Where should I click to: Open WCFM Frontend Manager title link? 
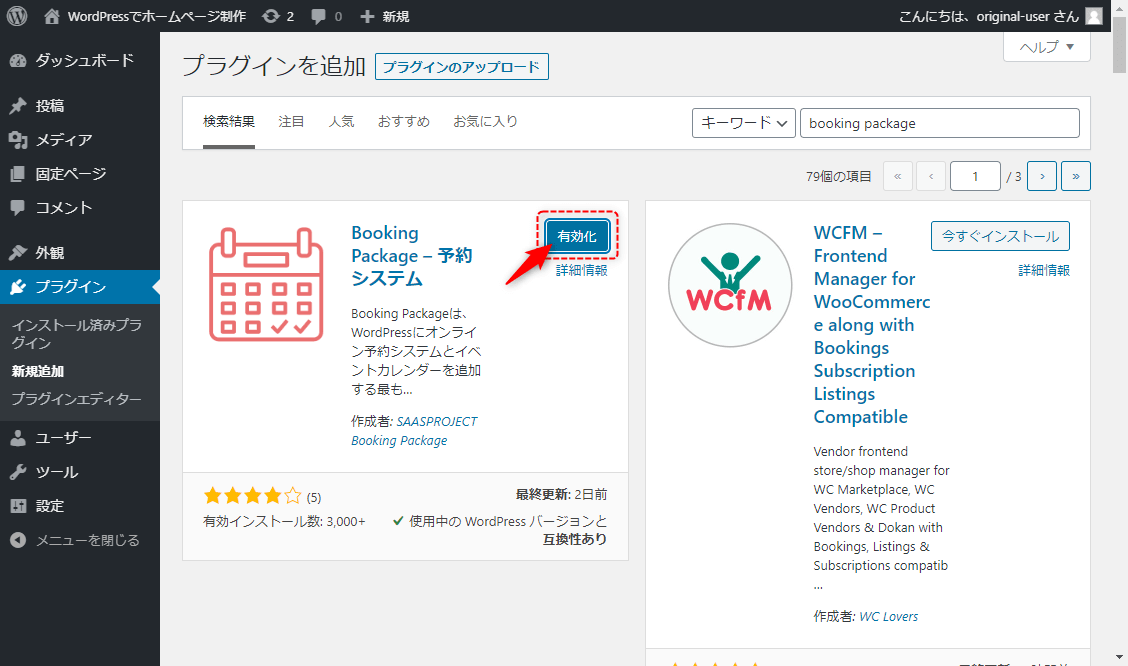click(x=872, y=324)
